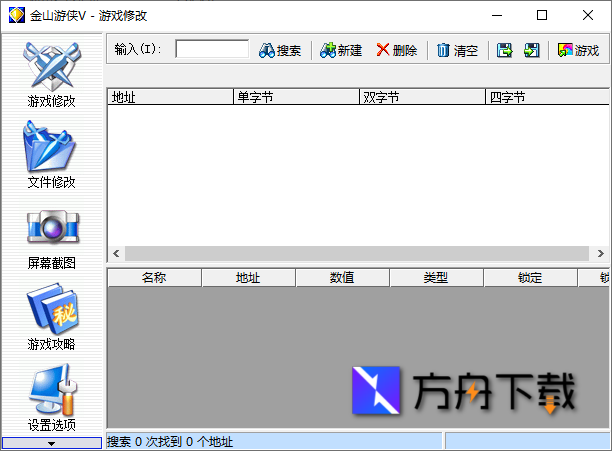Click the 单字节 column header
This screenshot has height=451, width=612.
[296, 97]
